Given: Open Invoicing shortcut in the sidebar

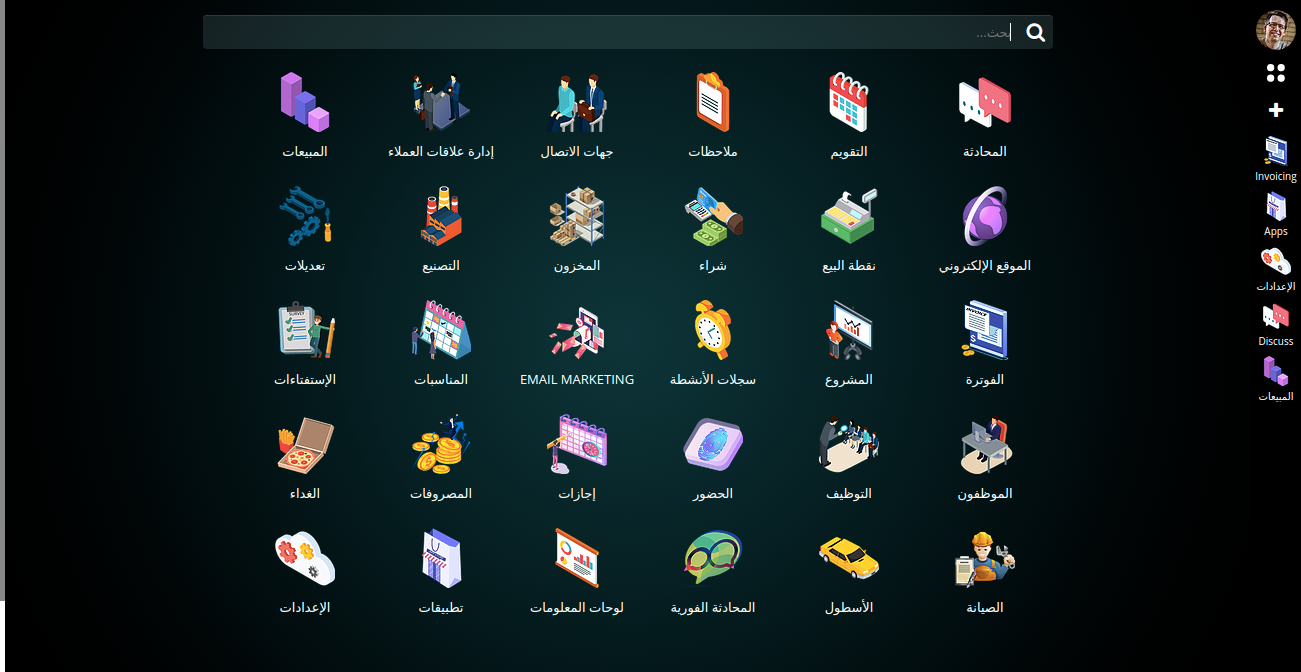Looking at the screenshot, I should coord(1275,159).
